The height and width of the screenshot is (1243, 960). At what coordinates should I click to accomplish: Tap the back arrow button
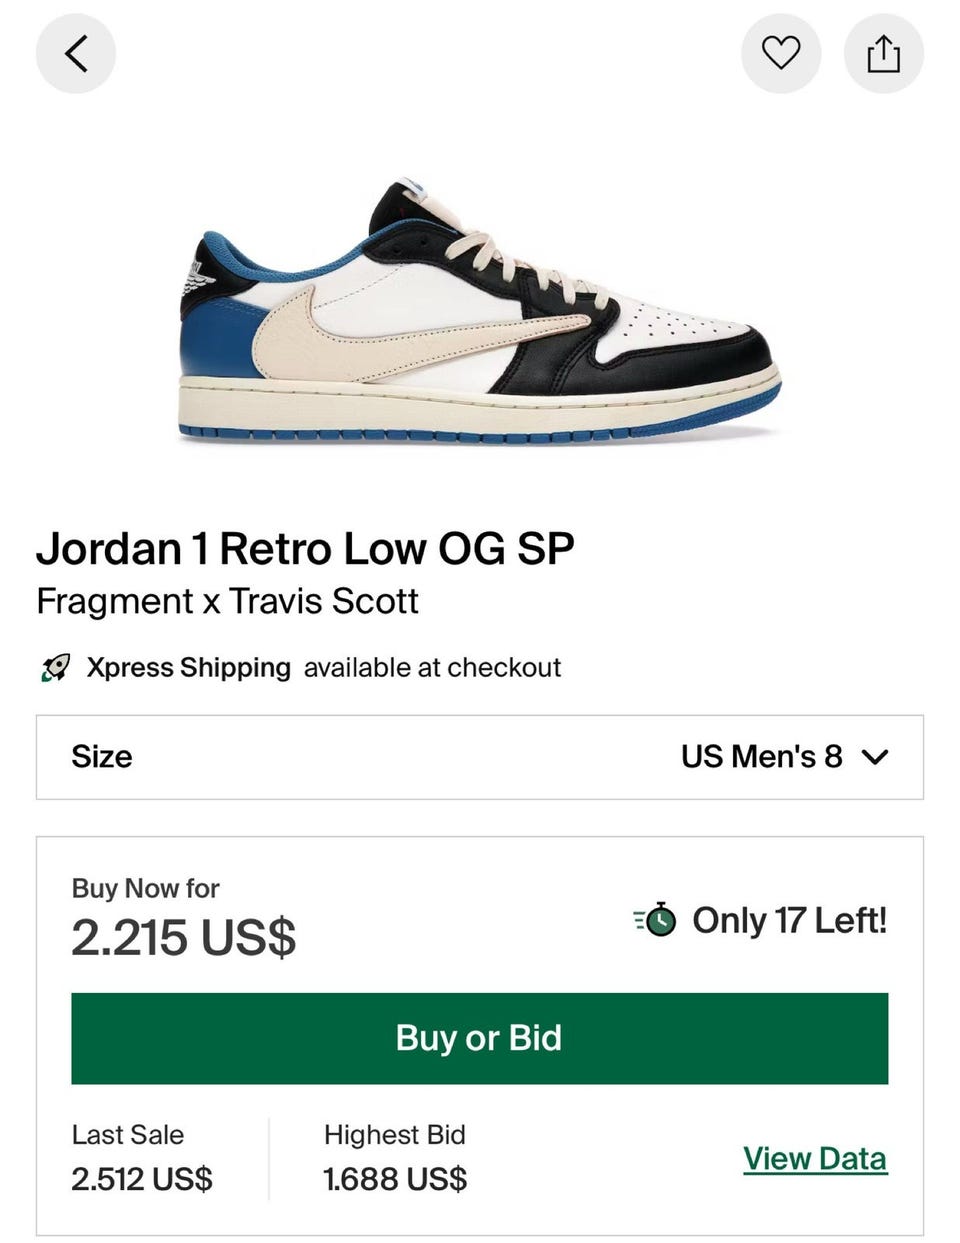point(76,53)
